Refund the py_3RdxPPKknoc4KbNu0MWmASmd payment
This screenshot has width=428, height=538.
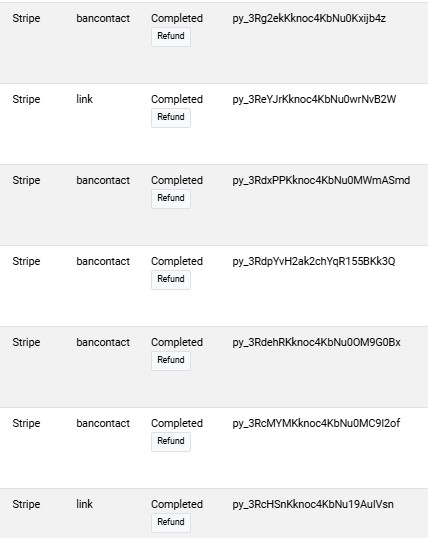point(171,199)
